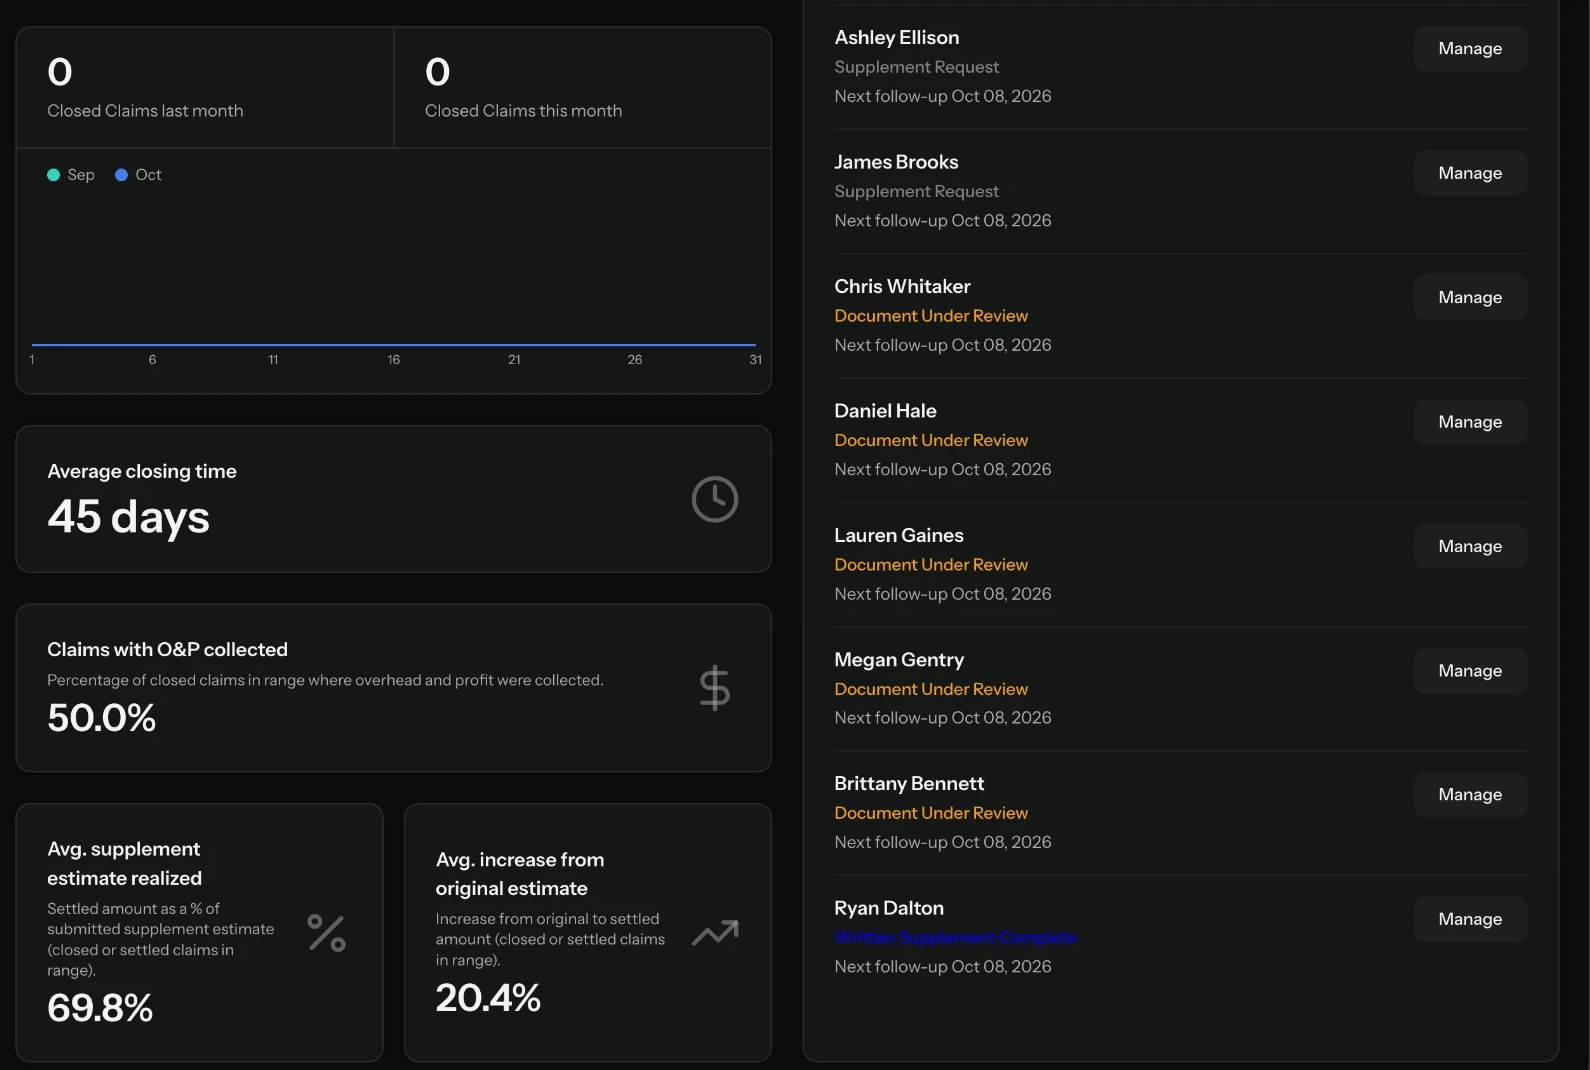Select the Ryan Dalton name
Screen dimensions: 1590x1070
click(x=889, y=908)
